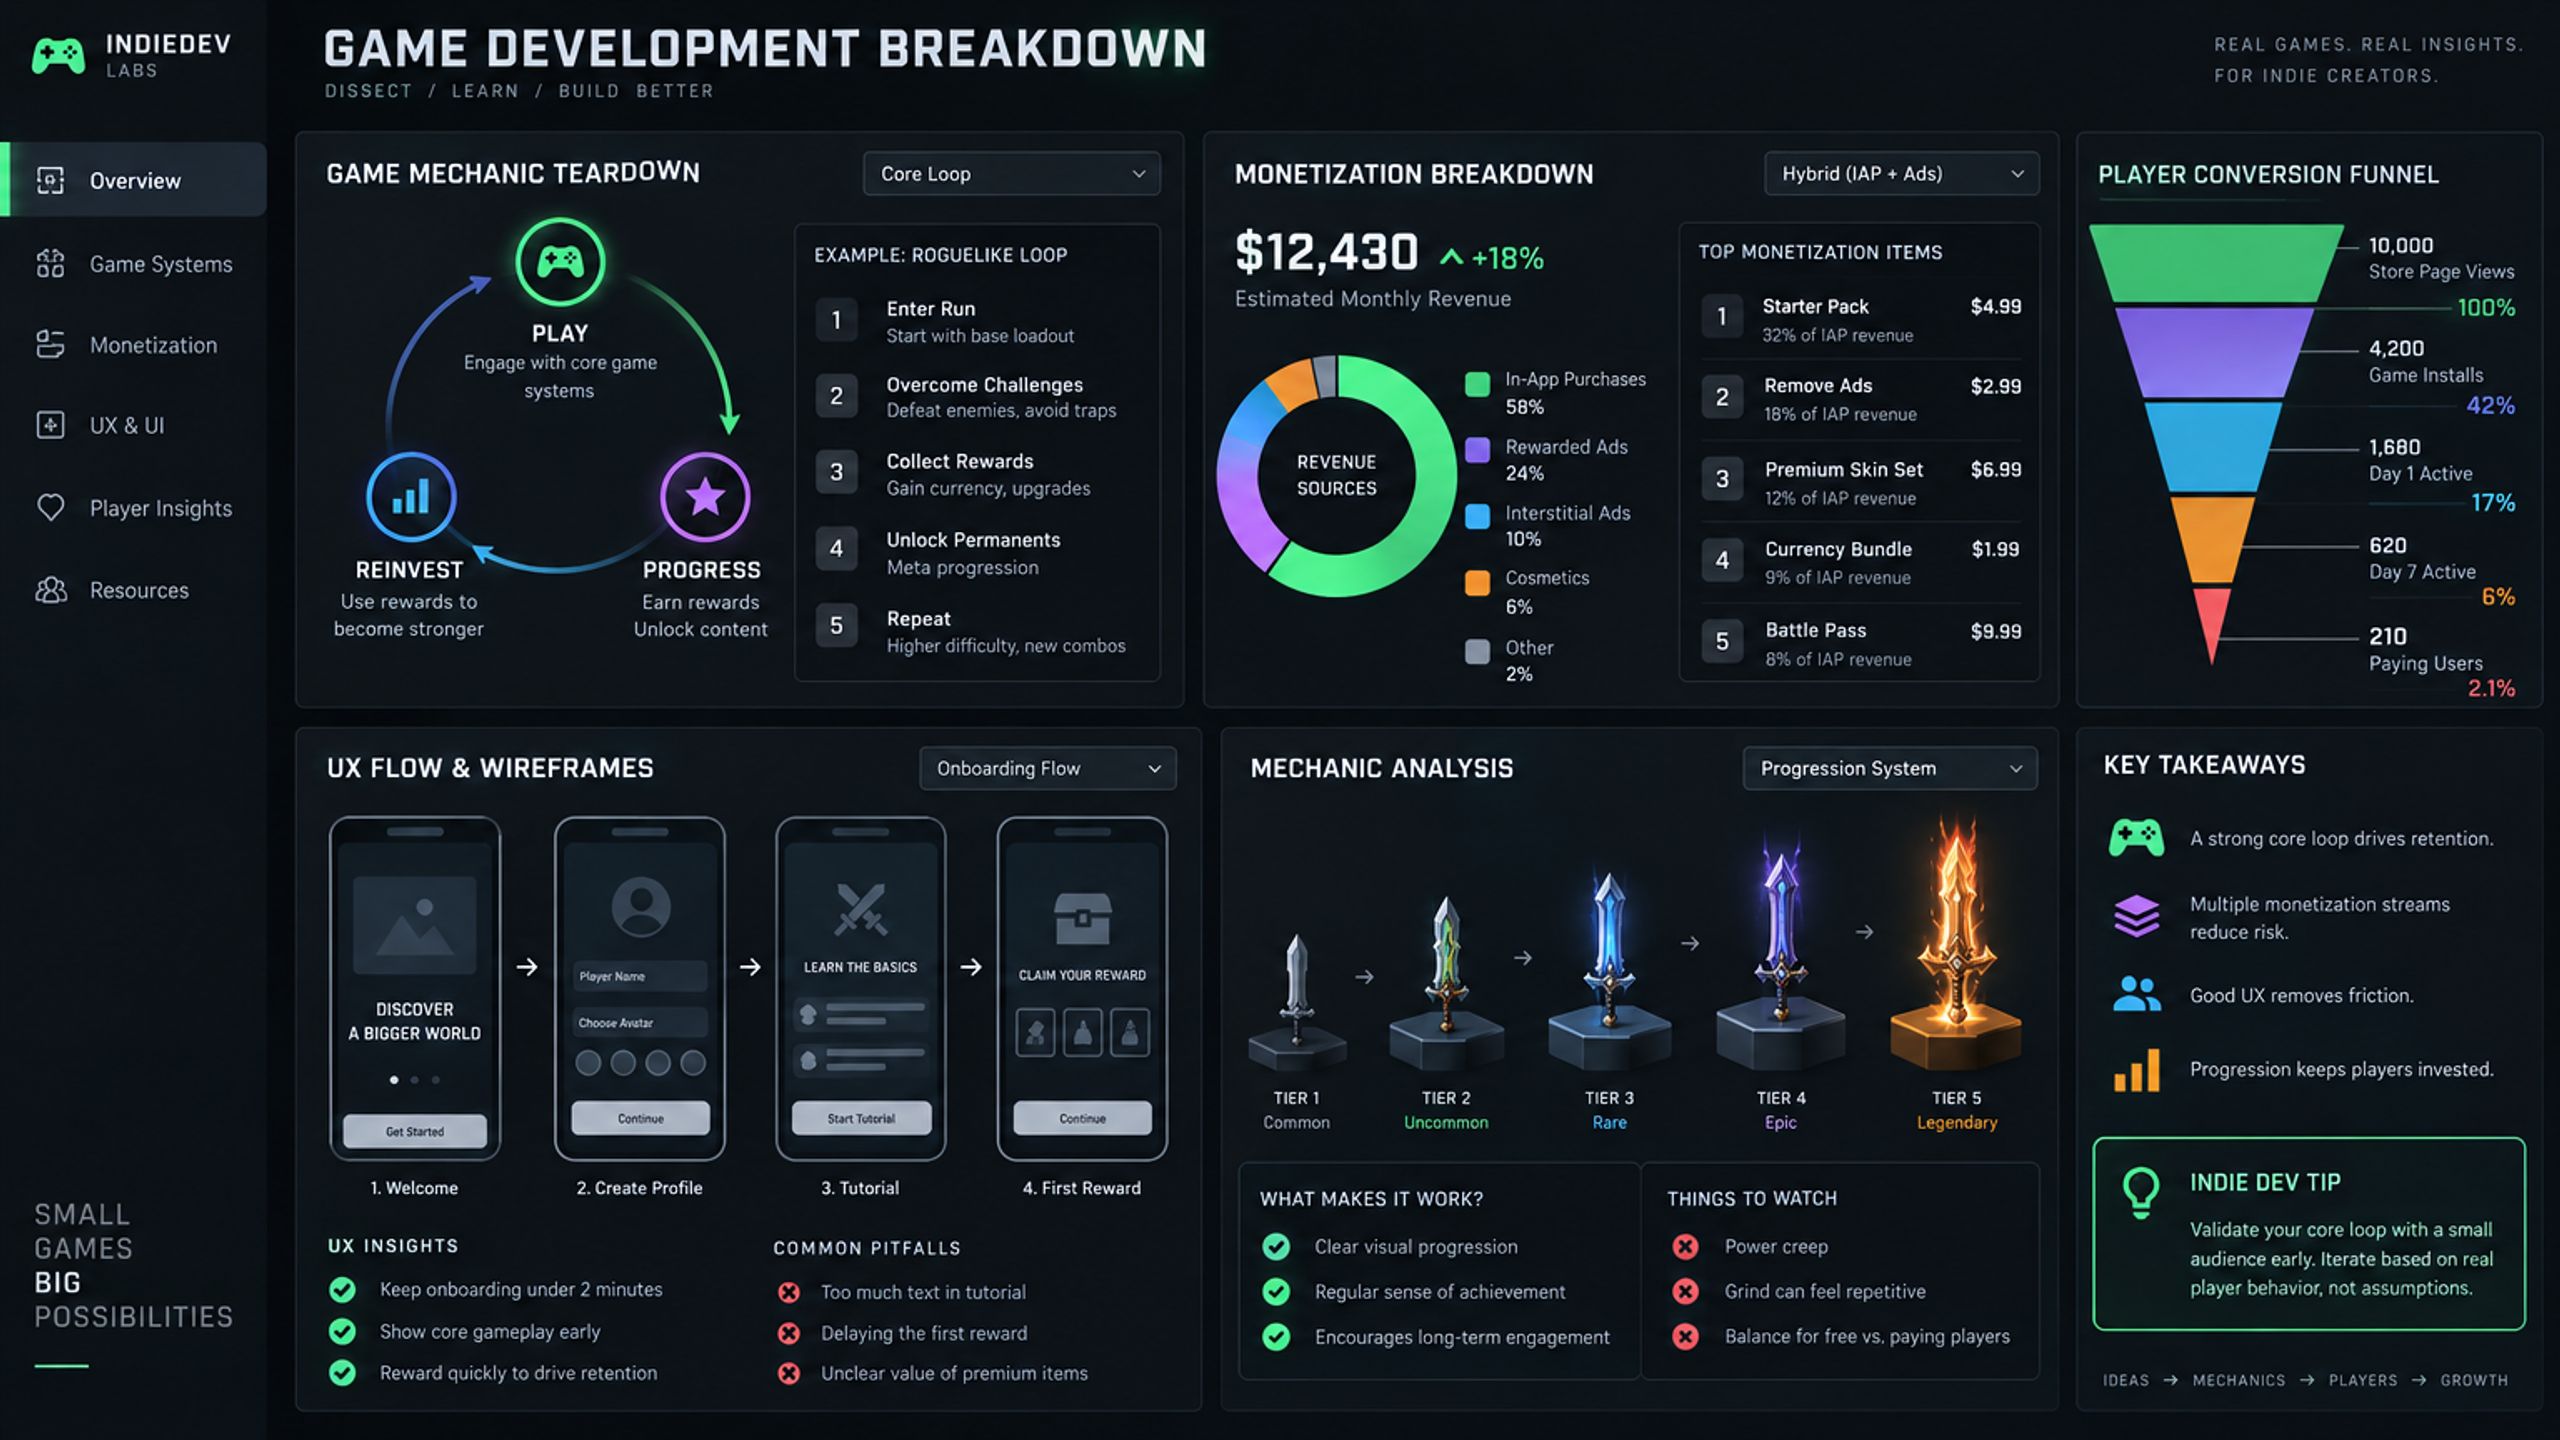2560x1440 pixels.
Task: Click the UX & UI sidebar icon
Action: (x=50, y=425)
